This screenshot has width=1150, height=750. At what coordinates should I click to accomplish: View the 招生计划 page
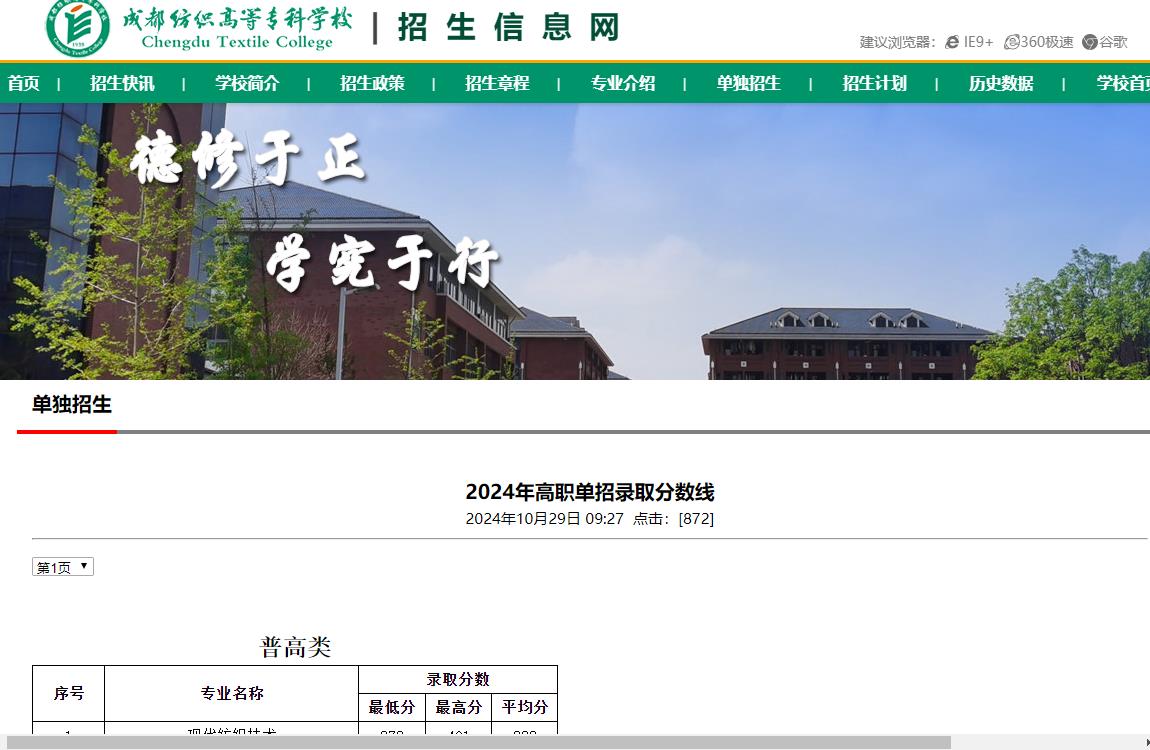tap(874, 83)
